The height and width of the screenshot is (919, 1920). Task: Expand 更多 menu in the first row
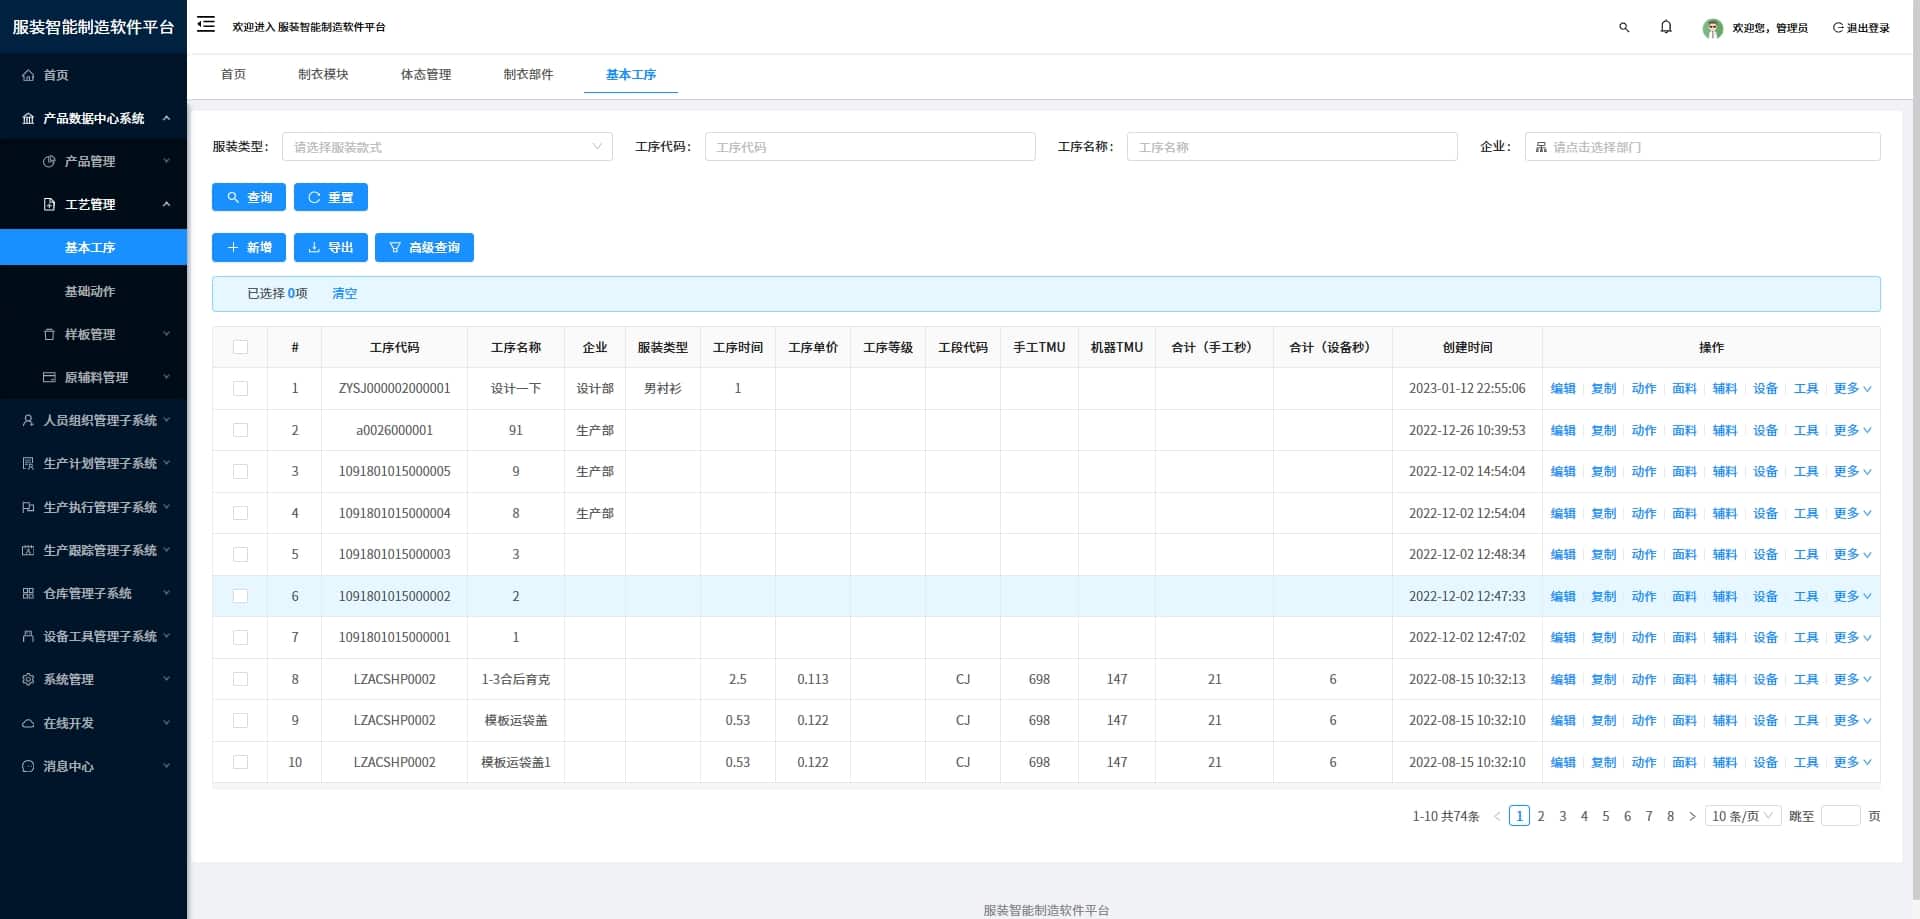[1852, 388]
